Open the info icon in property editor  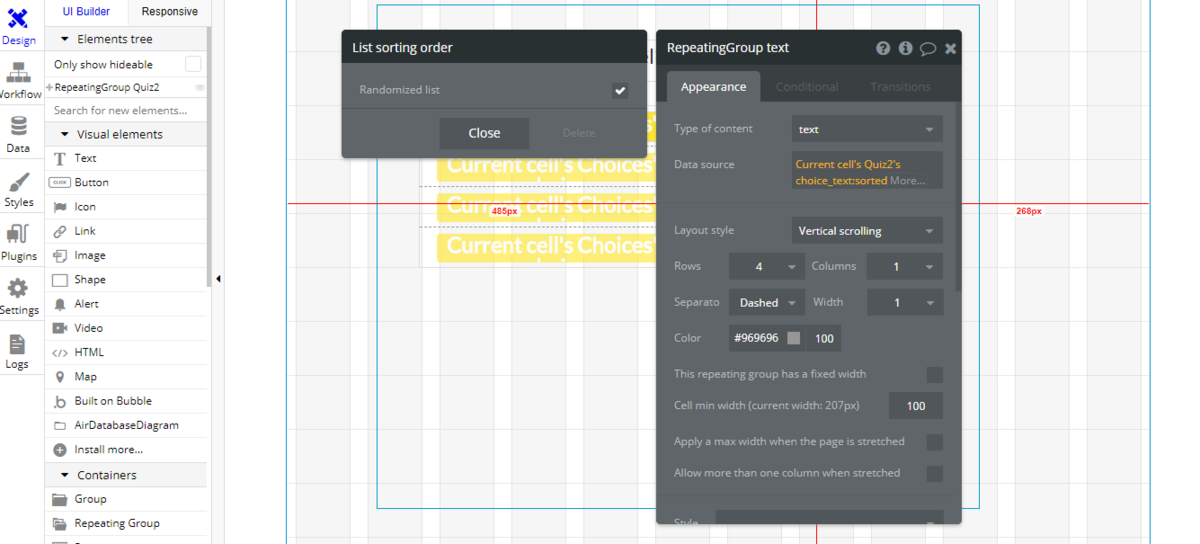point(906,48)
